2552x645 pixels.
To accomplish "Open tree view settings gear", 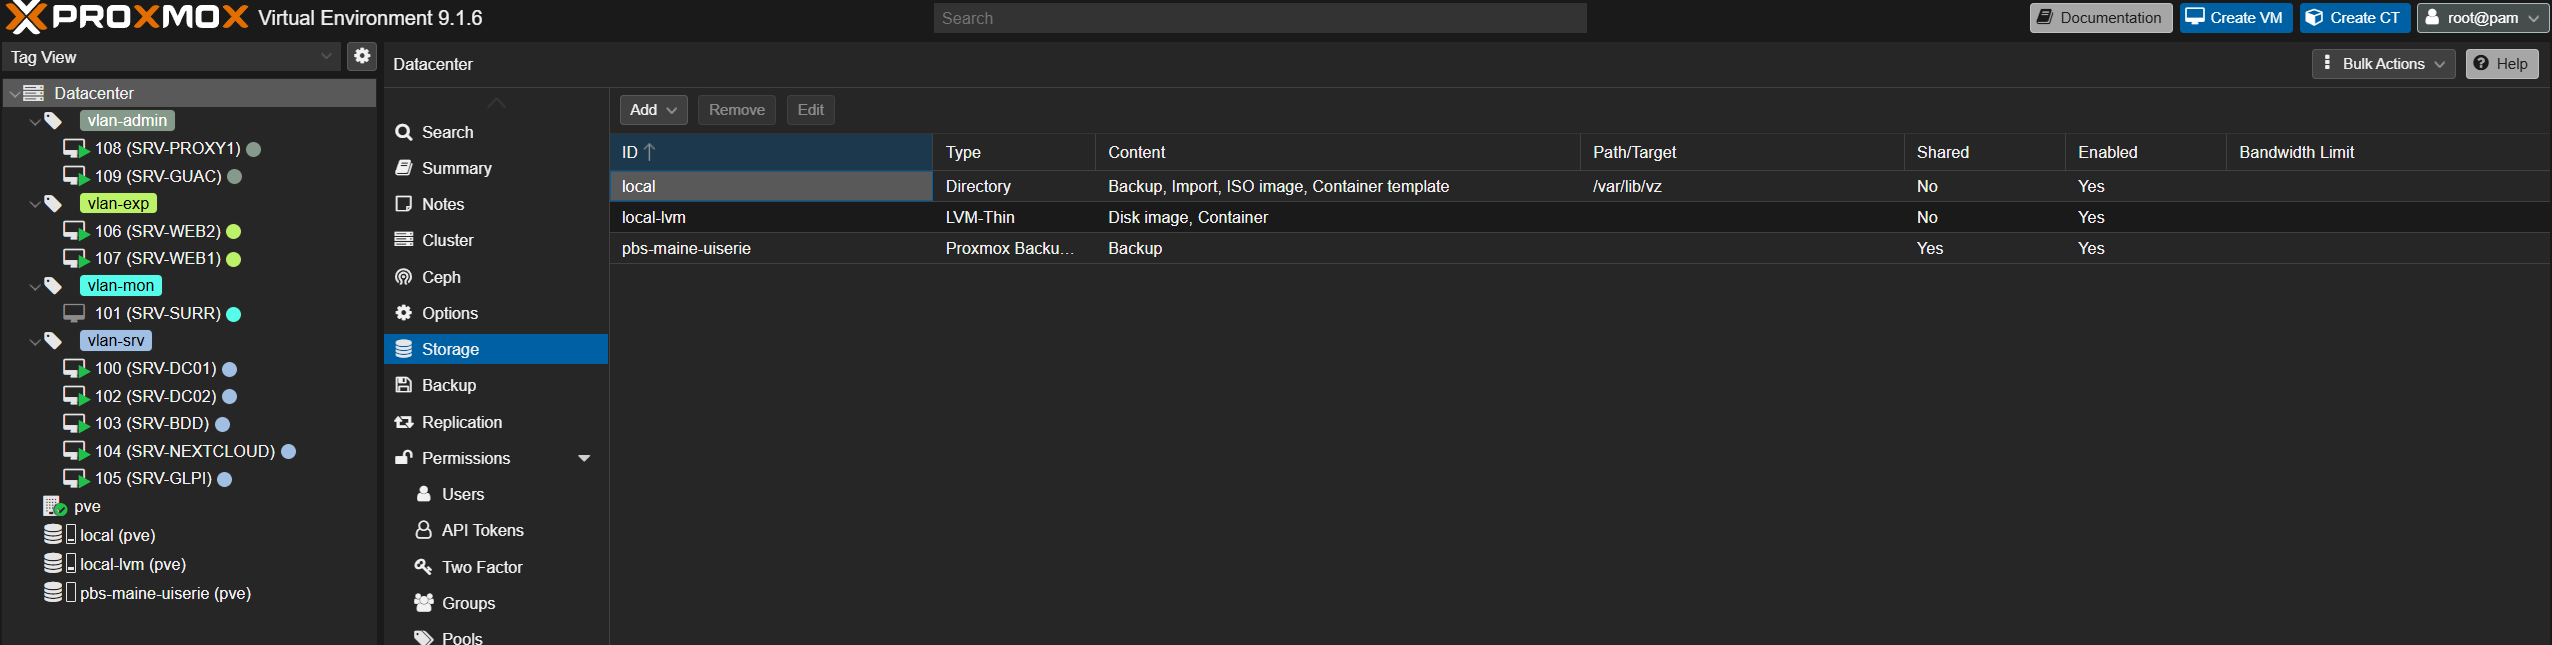I will 362,57.
